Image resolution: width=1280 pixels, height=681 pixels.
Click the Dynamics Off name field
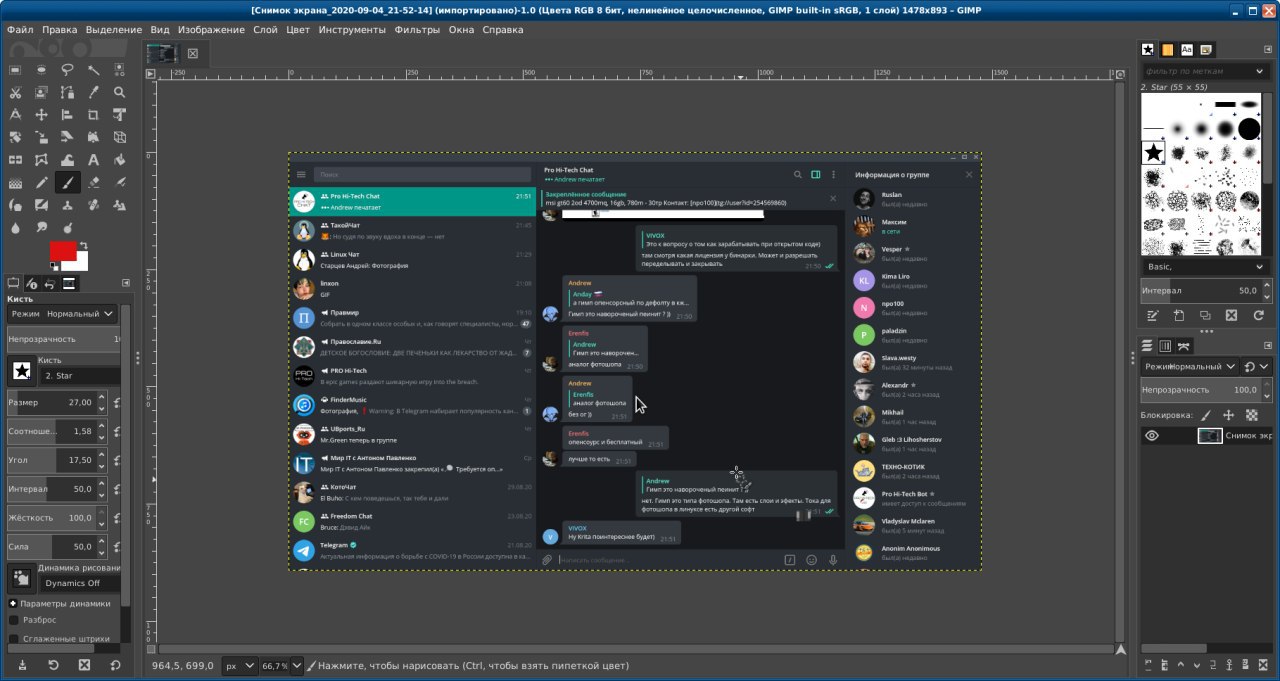pyautogui.click(x=80, y=583)
